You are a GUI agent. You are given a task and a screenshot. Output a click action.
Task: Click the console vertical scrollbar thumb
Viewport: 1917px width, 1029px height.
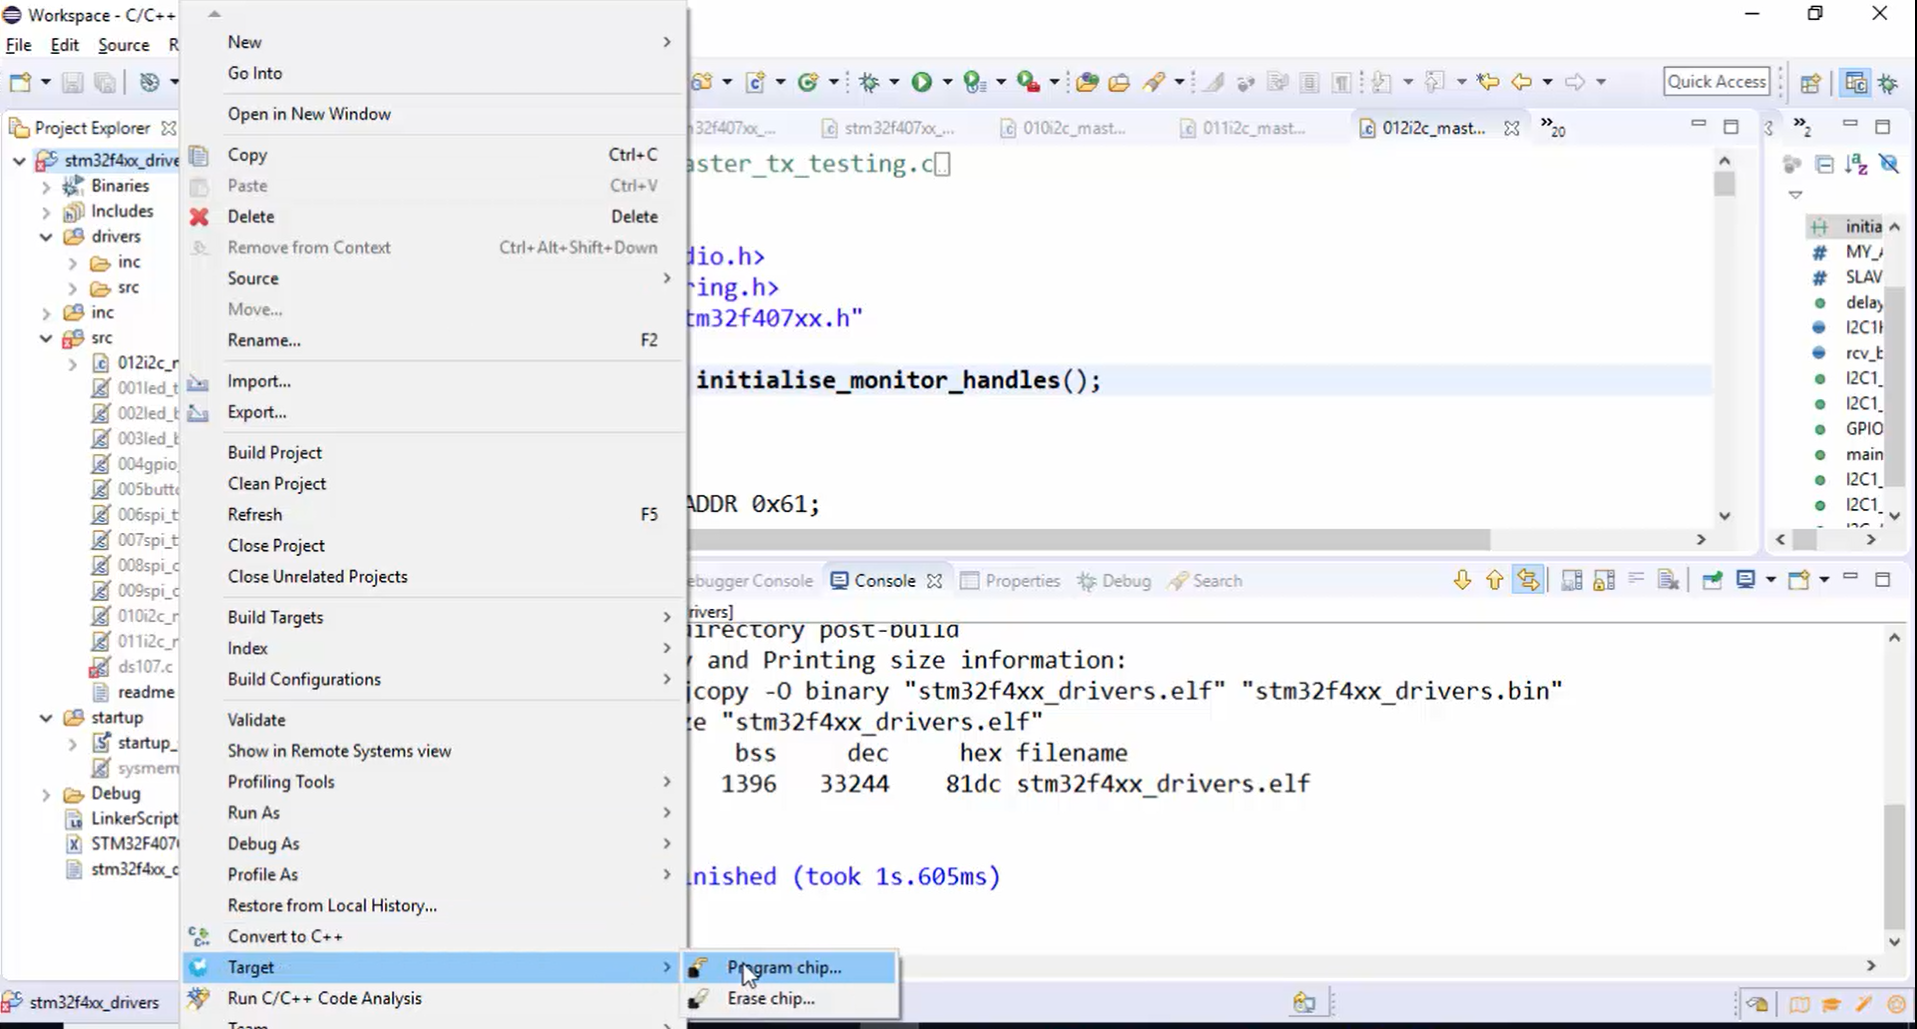point(1894,867)
